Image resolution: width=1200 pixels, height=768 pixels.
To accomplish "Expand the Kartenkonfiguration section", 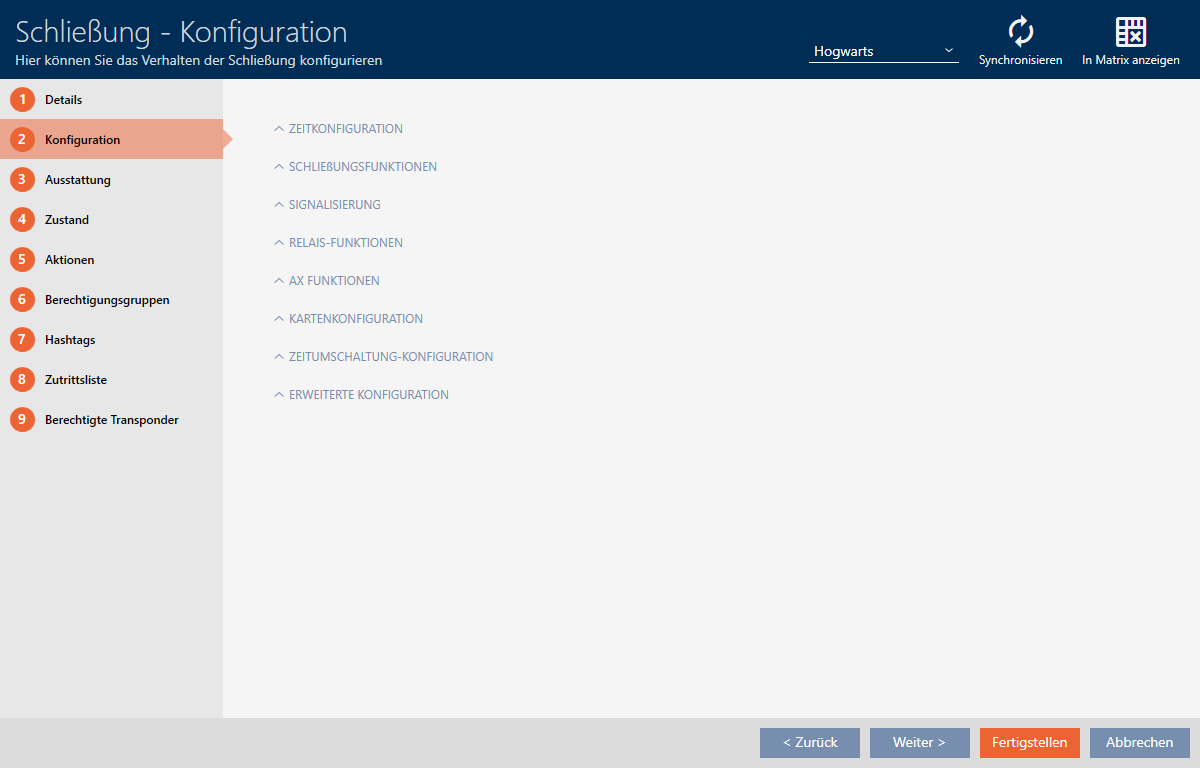I will pos(355,319).
